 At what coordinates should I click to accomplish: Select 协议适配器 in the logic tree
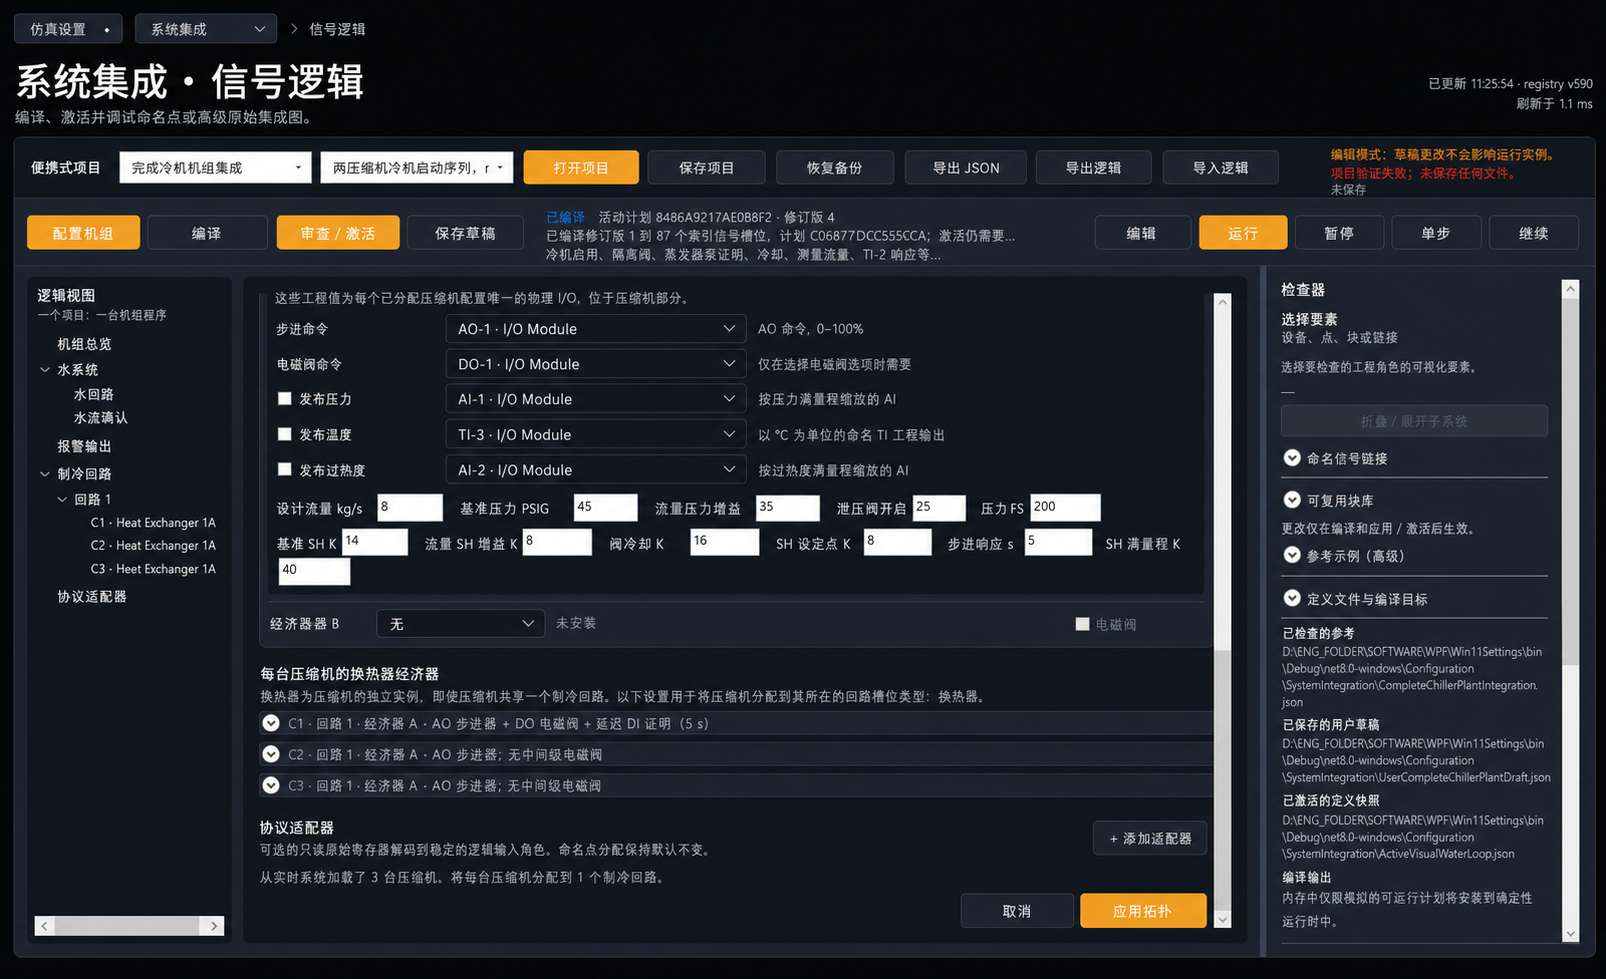pos(91,597)
